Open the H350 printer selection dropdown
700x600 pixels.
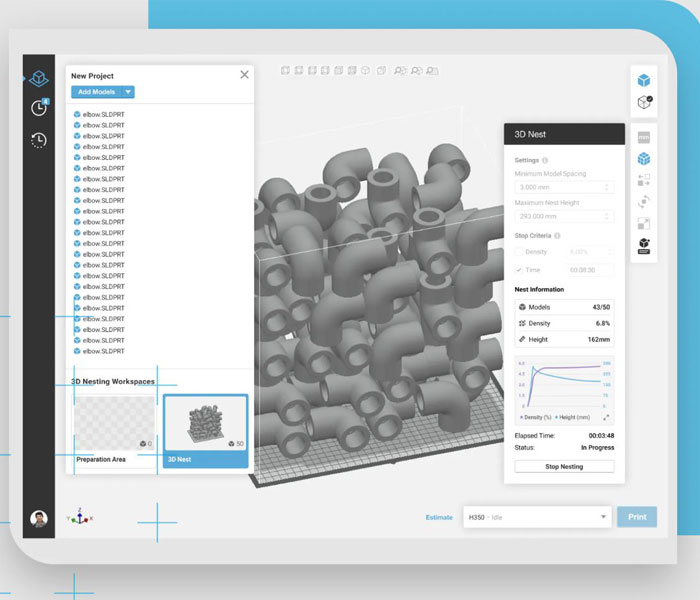603,517
